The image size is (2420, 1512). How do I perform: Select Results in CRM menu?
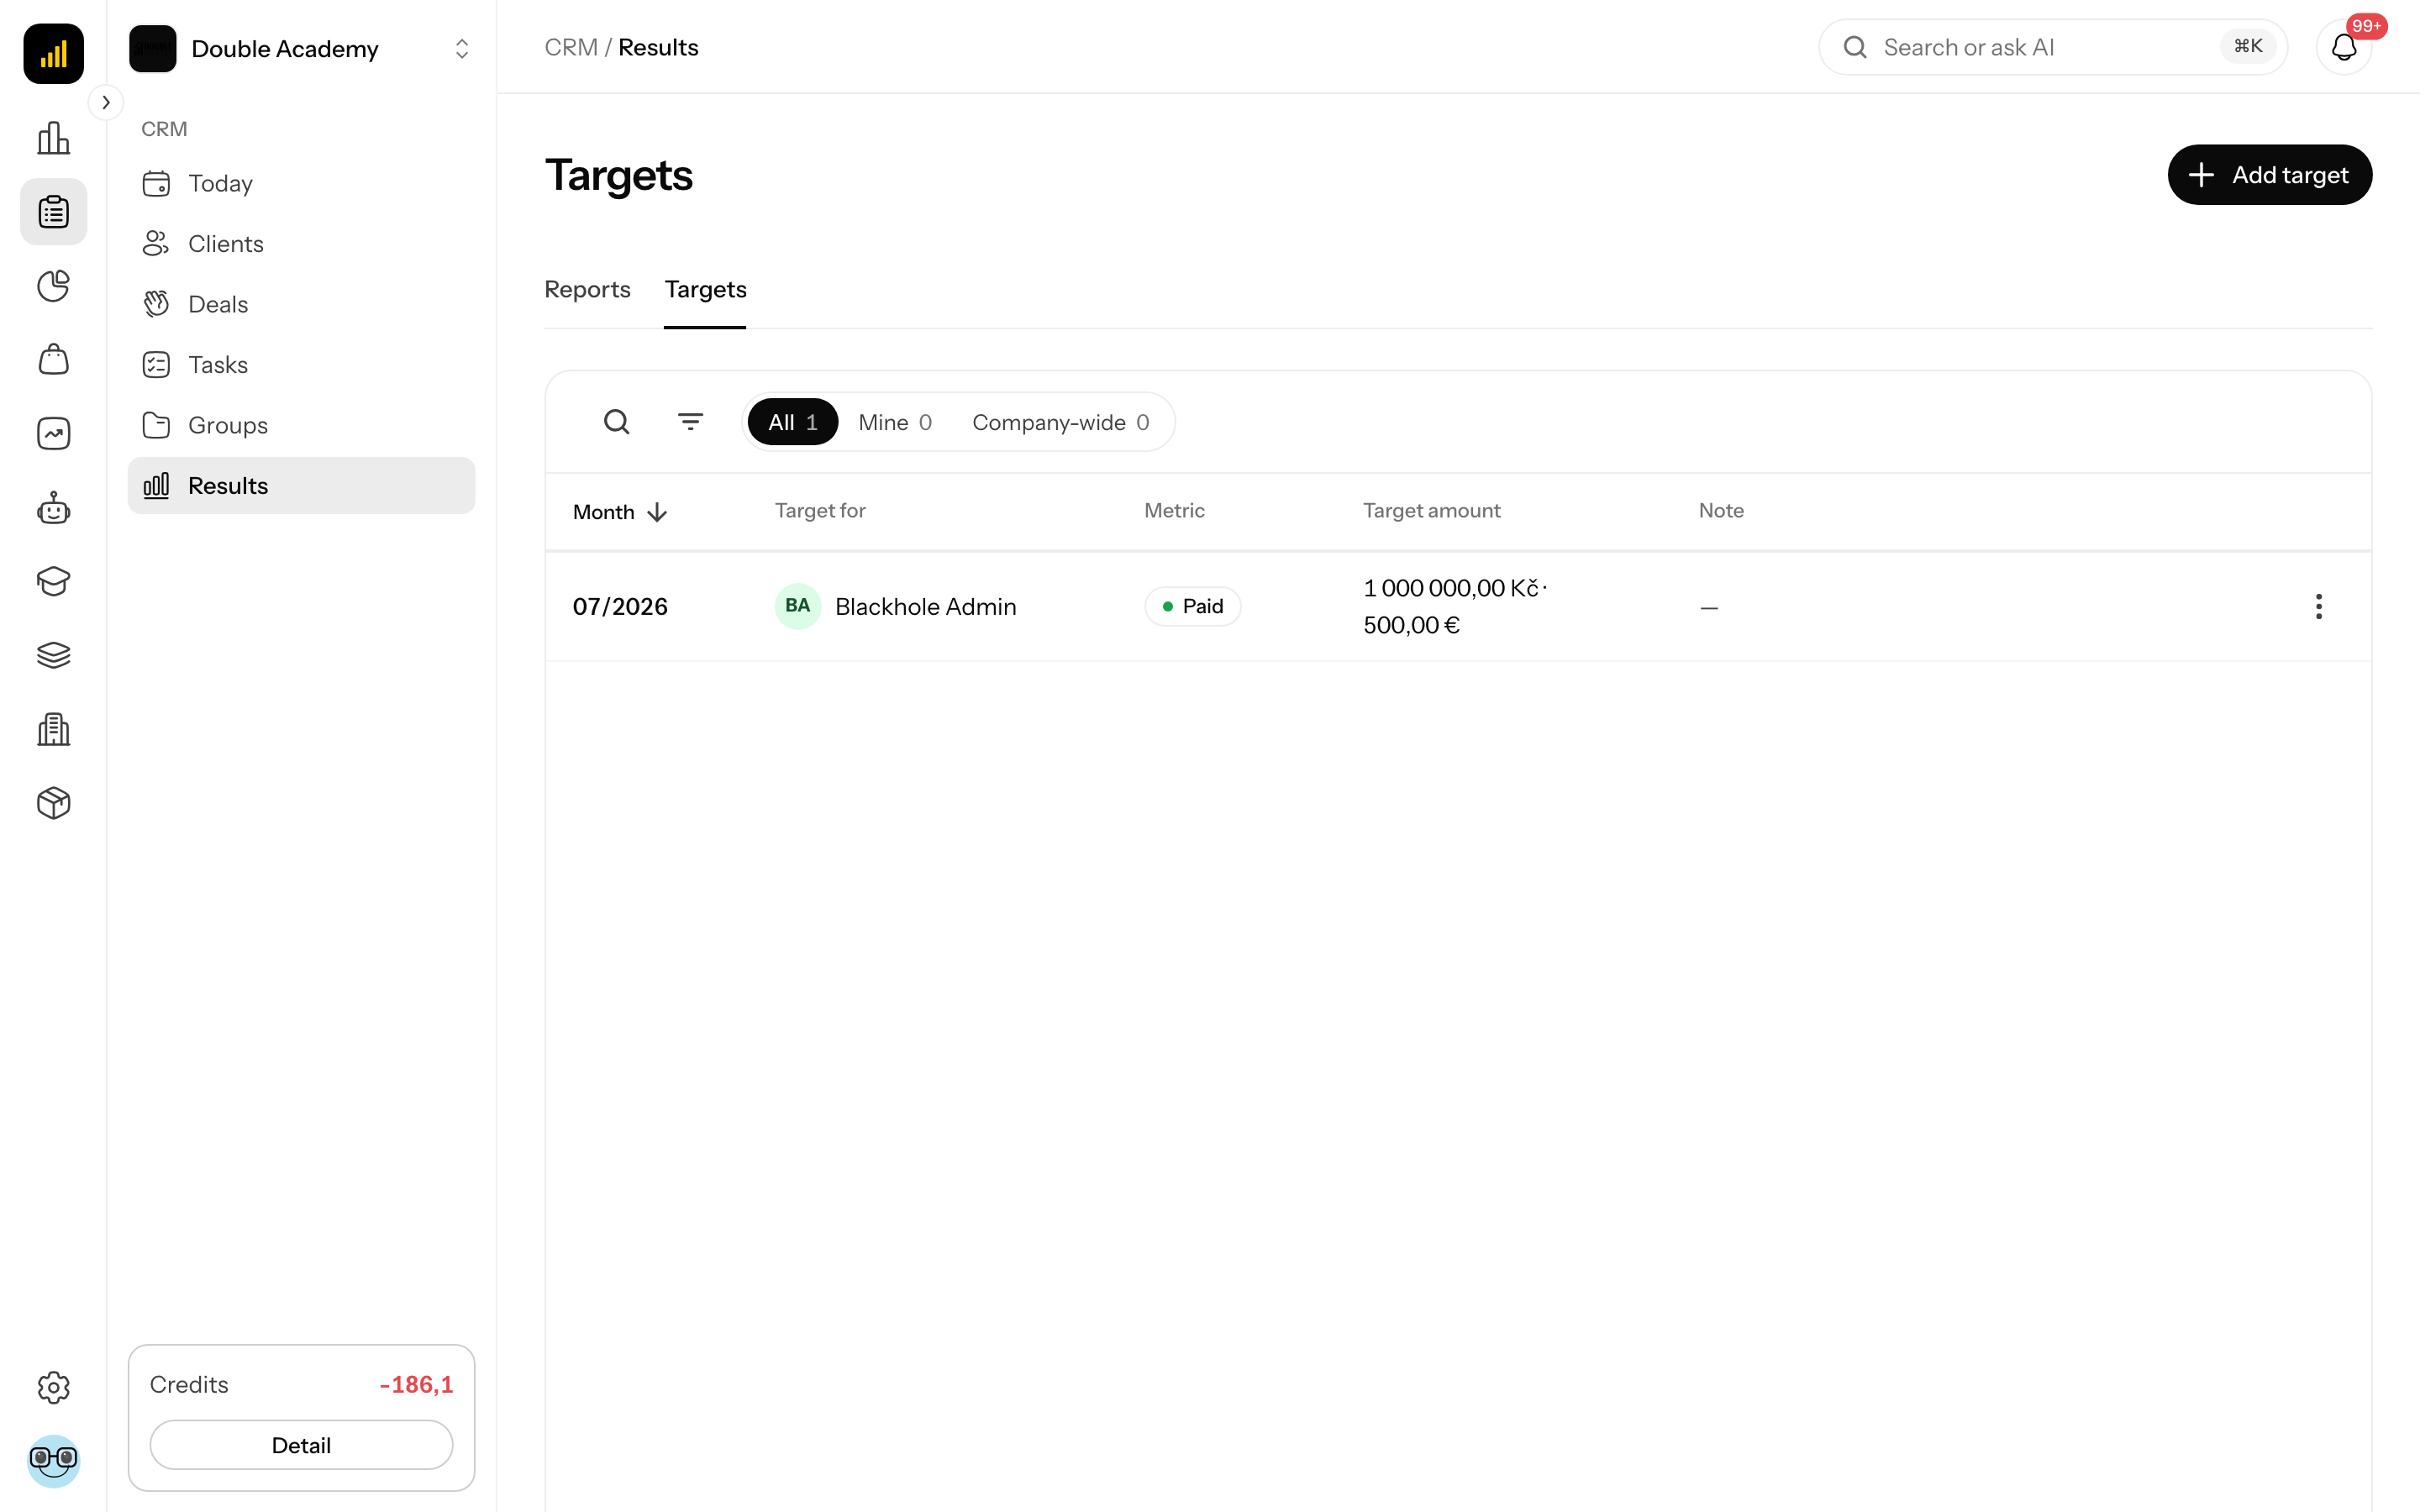[301, 486]
